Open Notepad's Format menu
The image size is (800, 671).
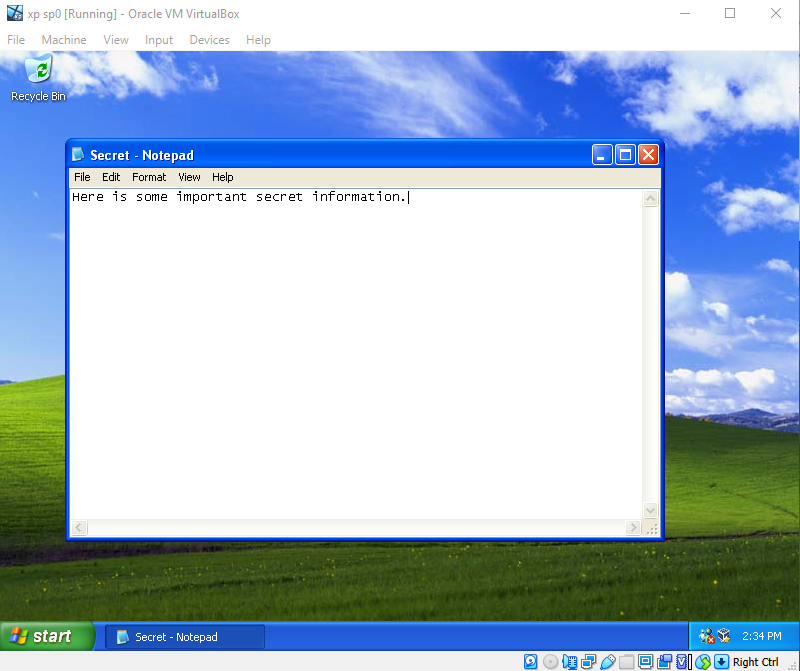pos(149,177)
